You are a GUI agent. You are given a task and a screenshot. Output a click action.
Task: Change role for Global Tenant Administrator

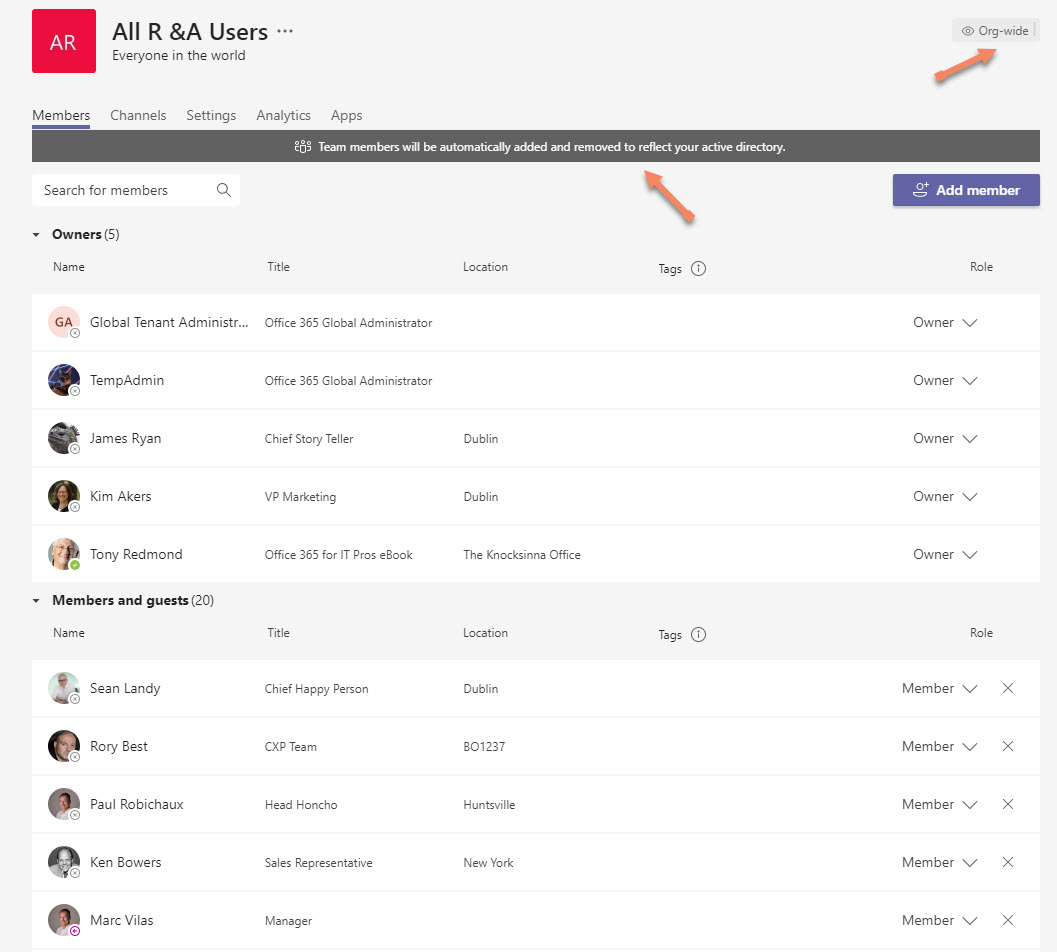pyautogui.click(x=945, y=322)
